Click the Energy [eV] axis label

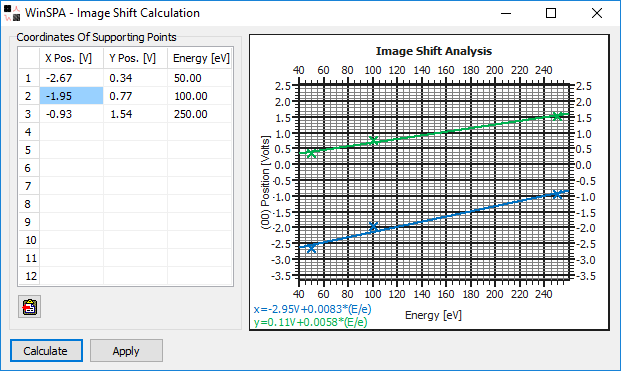pos(433,315)
